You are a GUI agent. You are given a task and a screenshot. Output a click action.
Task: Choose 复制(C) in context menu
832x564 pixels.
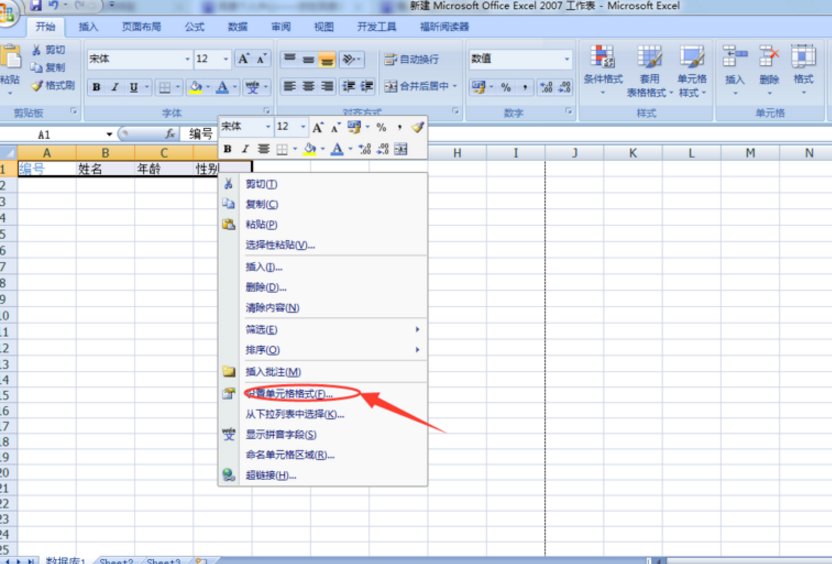tap(323, 204)
